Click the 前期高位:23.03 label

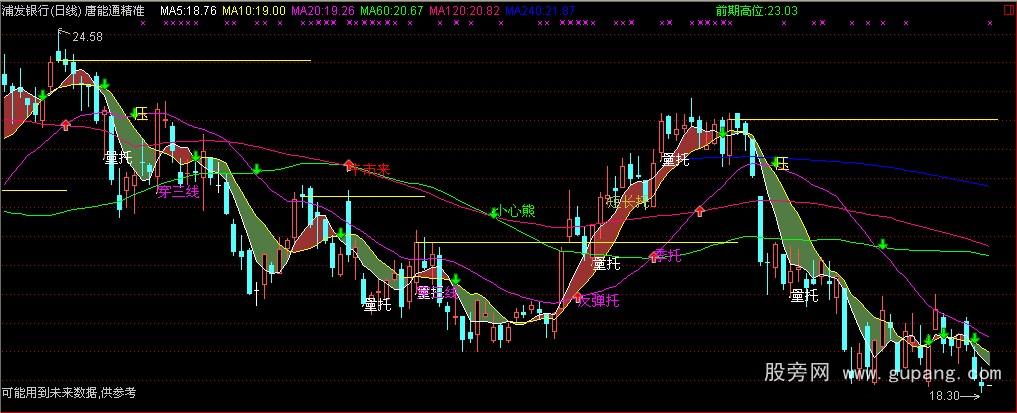click(x=757, y=9)
